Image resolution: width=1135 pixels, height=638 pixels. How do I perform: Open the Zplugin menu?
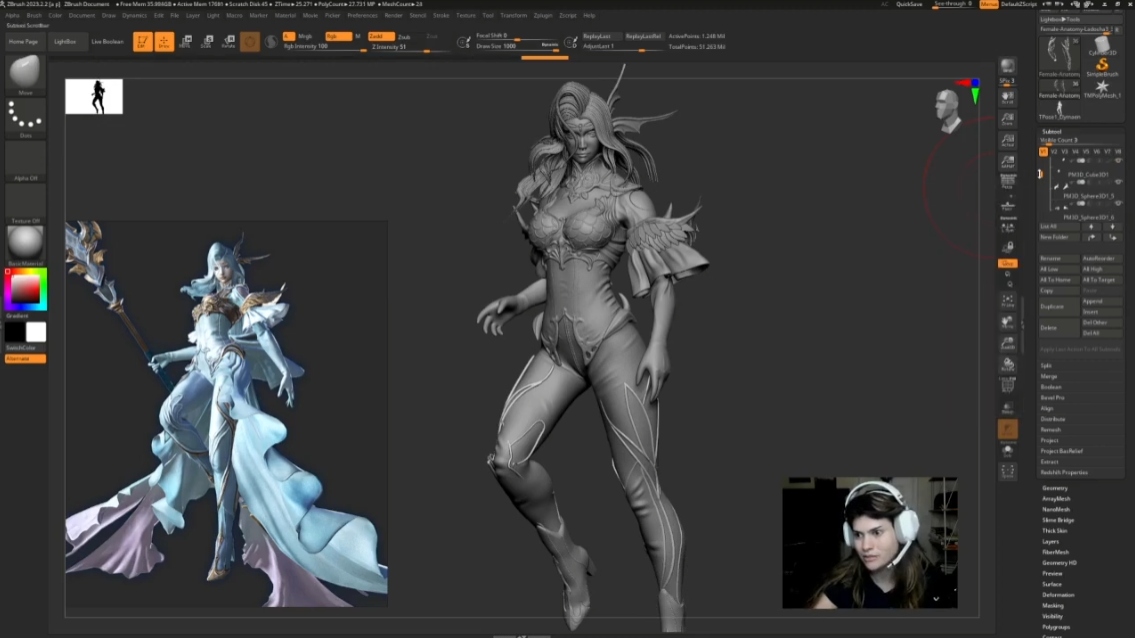pyautogui.click(x=542, y=15)
